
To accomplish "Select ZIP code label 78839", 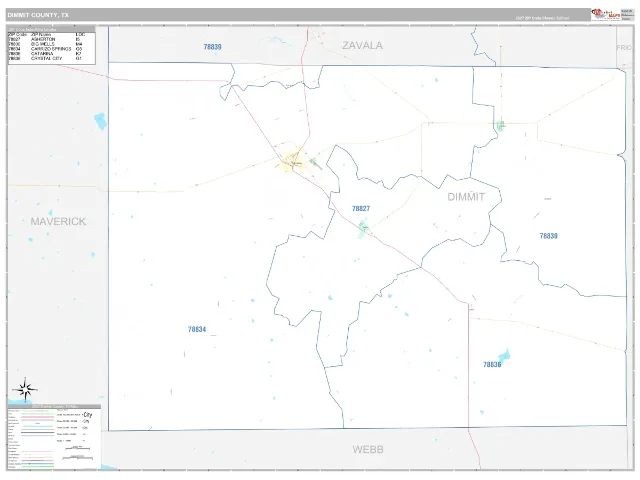I will pyautogui.click(x=212, y=47).
